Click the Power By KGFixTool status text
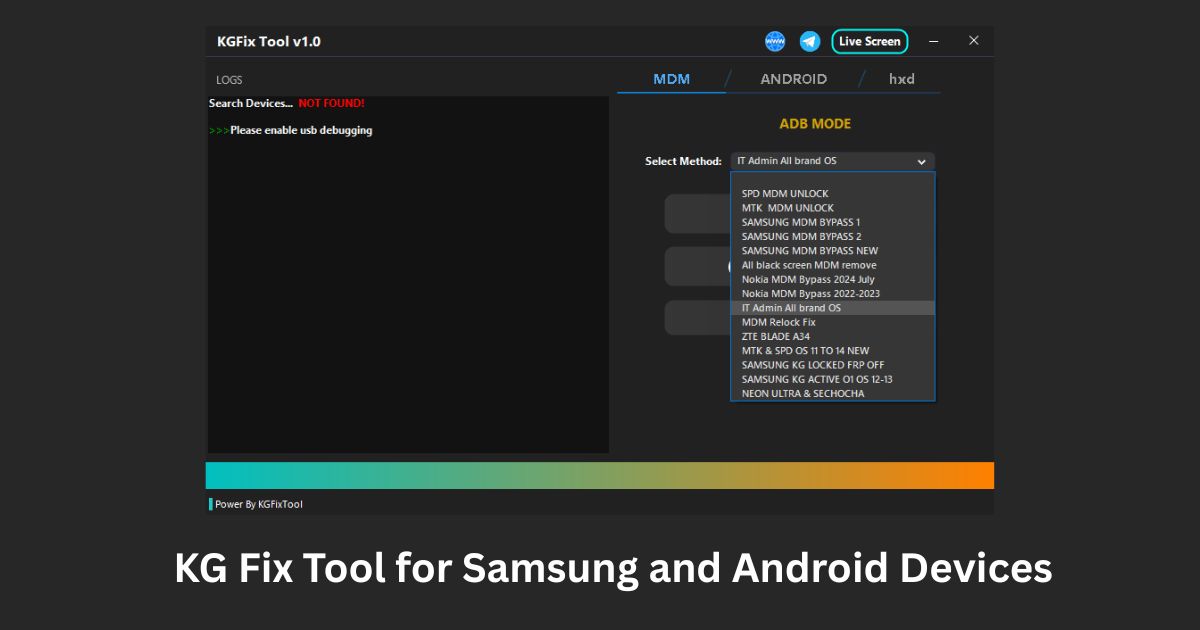Viewport: 1200px width, 630px height. tap(259, 504)
